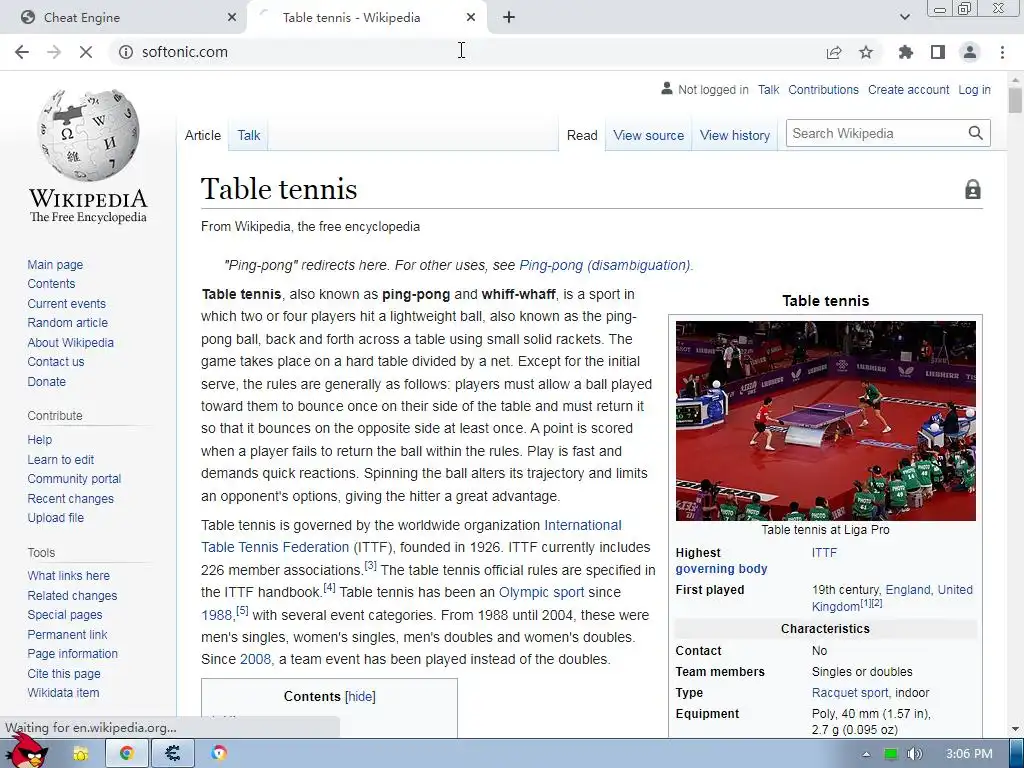
Task: Switch to Chrome in the taskbar
Action: (127, 754)
